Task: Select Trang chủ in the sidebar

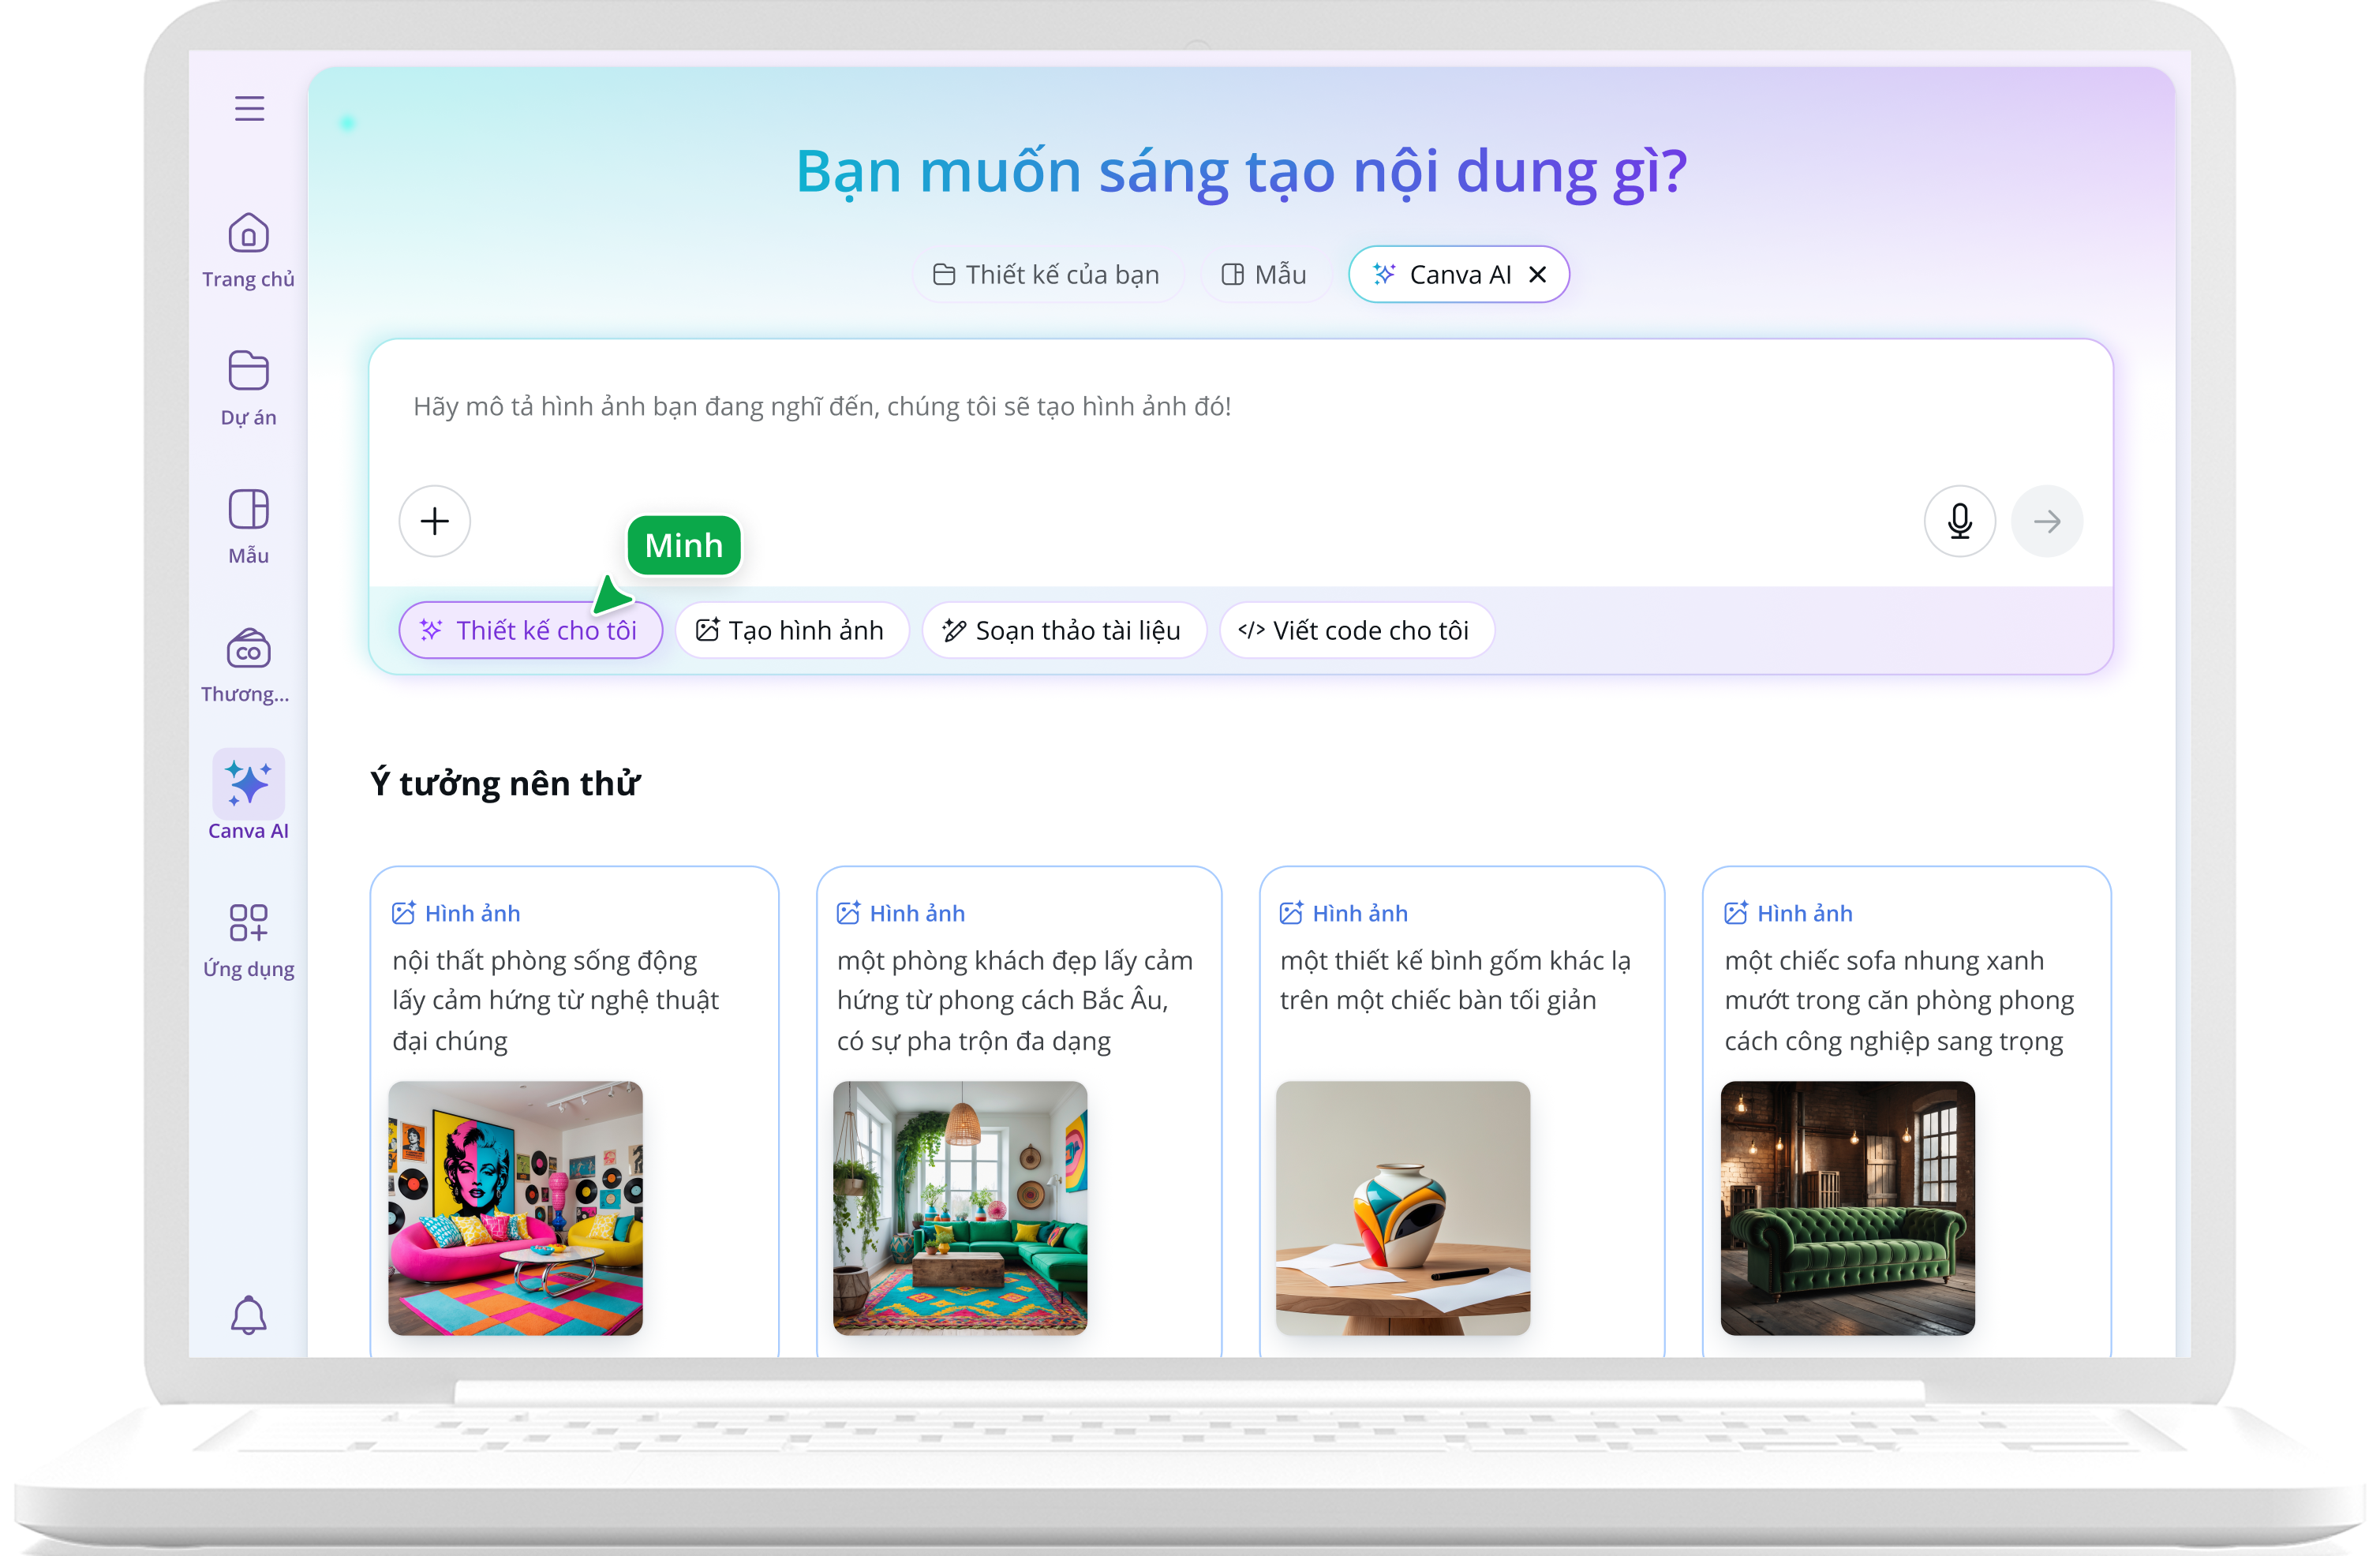Action: [x=248, y=249]
